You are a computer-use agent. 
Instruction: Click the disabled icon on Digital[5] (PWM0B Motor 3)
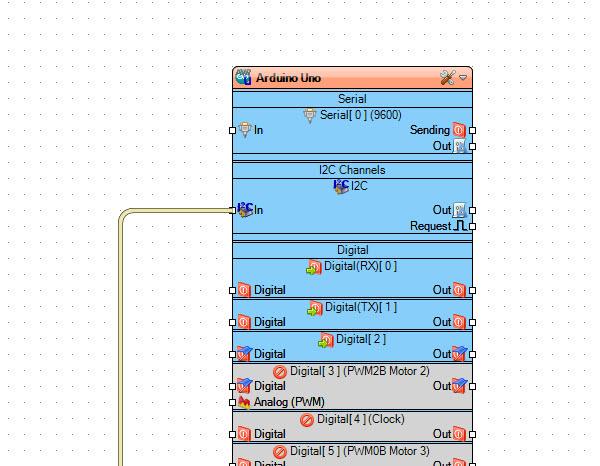pyautogui.click(x=280, y=452)
